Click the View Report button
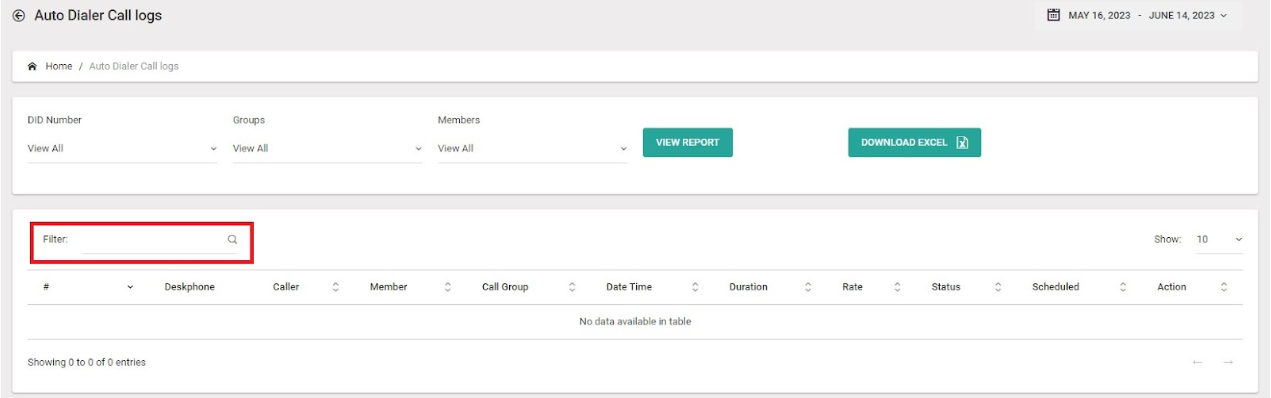Screen dimensions: 1271x398 [x=687, y=142]
